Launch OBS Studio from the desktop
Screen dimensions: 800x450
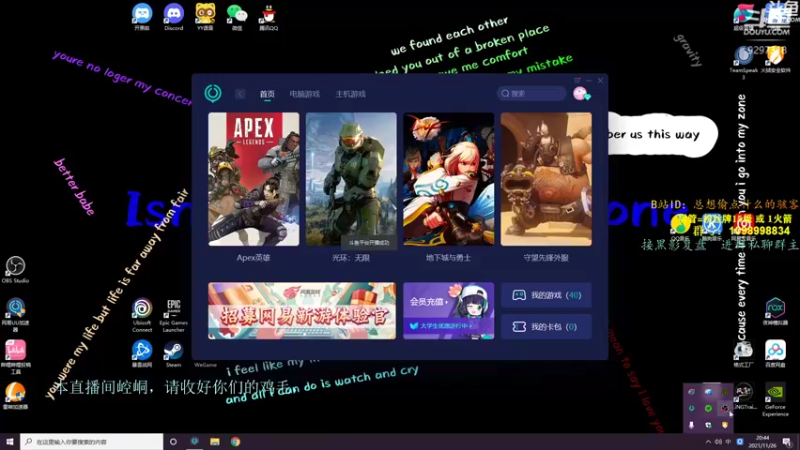(15, 270)
